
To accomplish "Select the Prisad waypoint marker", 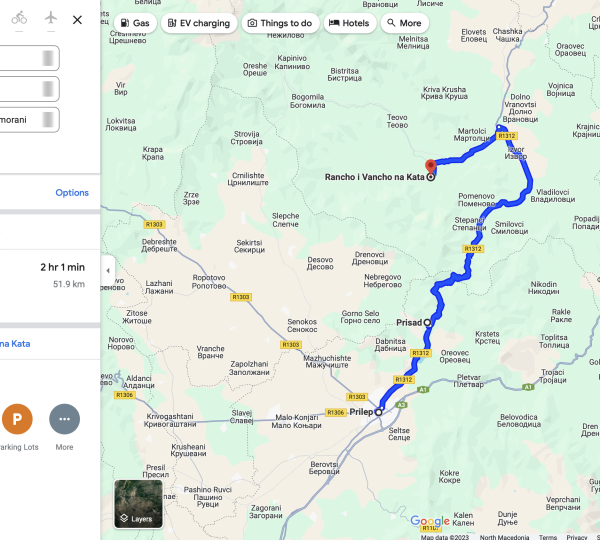I will click(x=427, y=323).
